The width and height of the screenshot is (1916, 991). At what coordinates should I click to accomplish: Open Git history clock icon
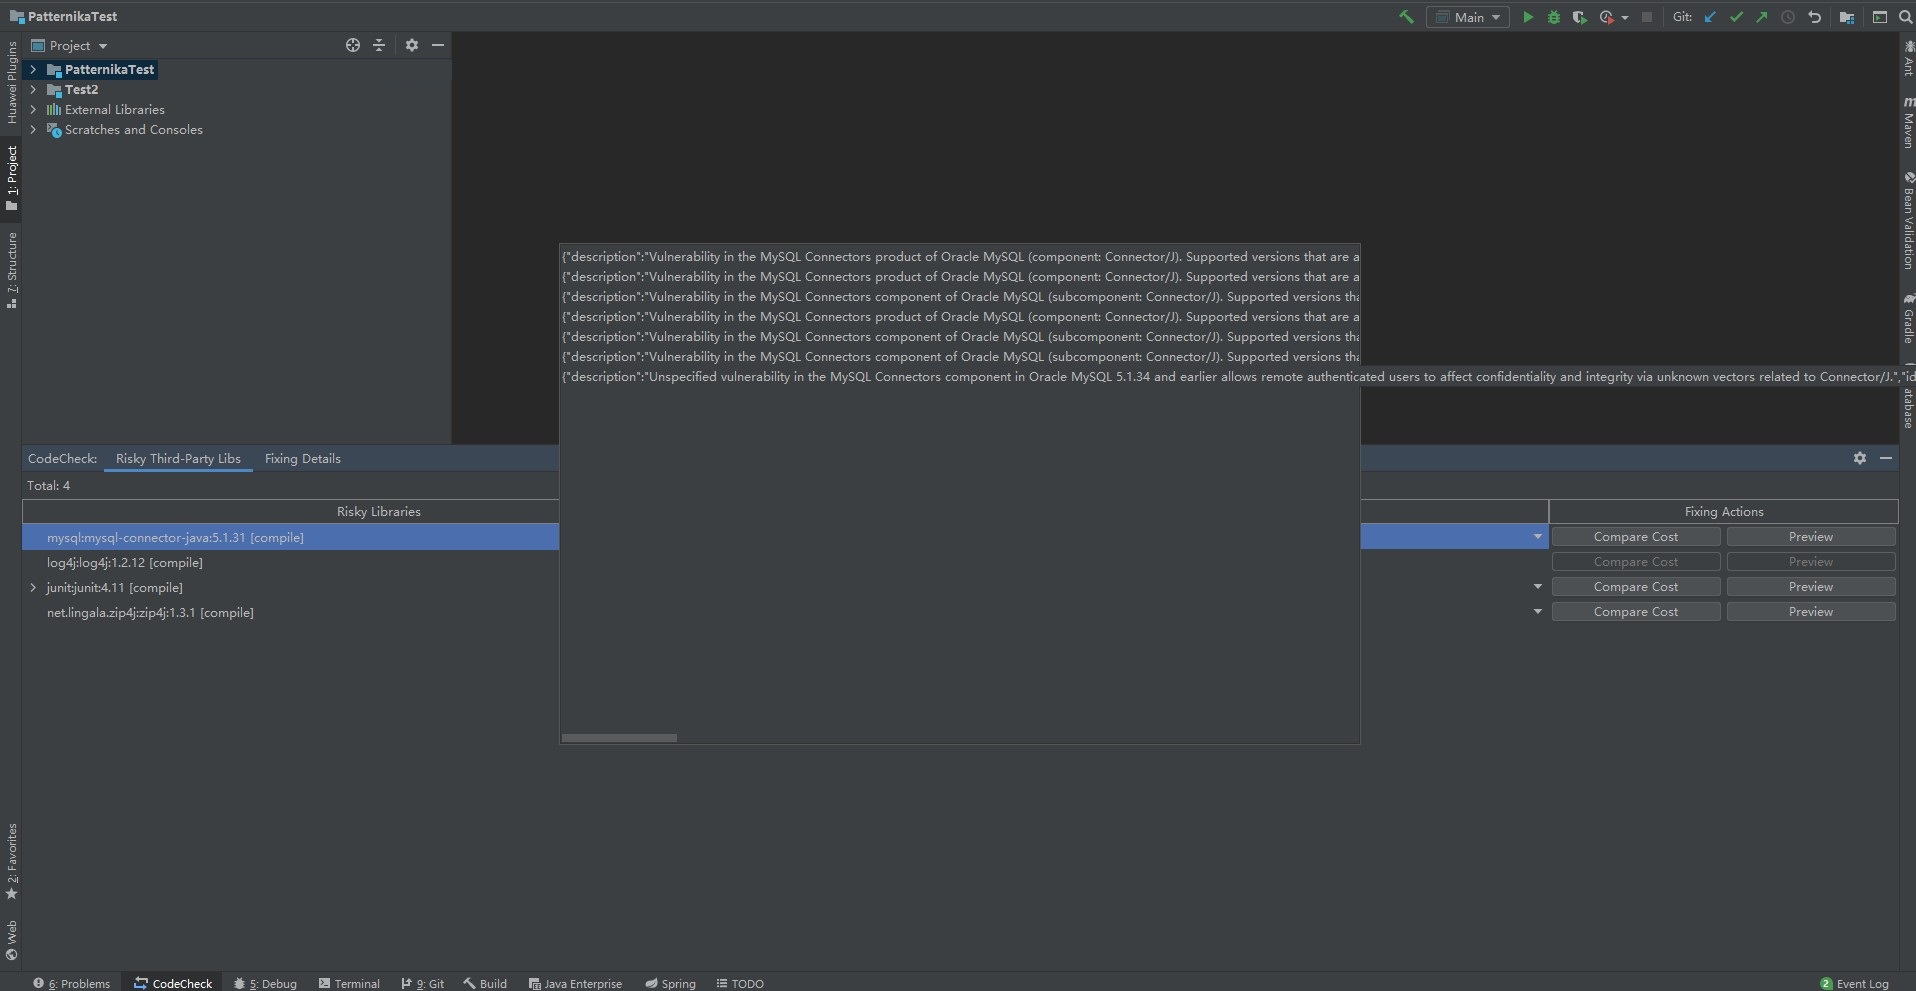(1788, 17)
